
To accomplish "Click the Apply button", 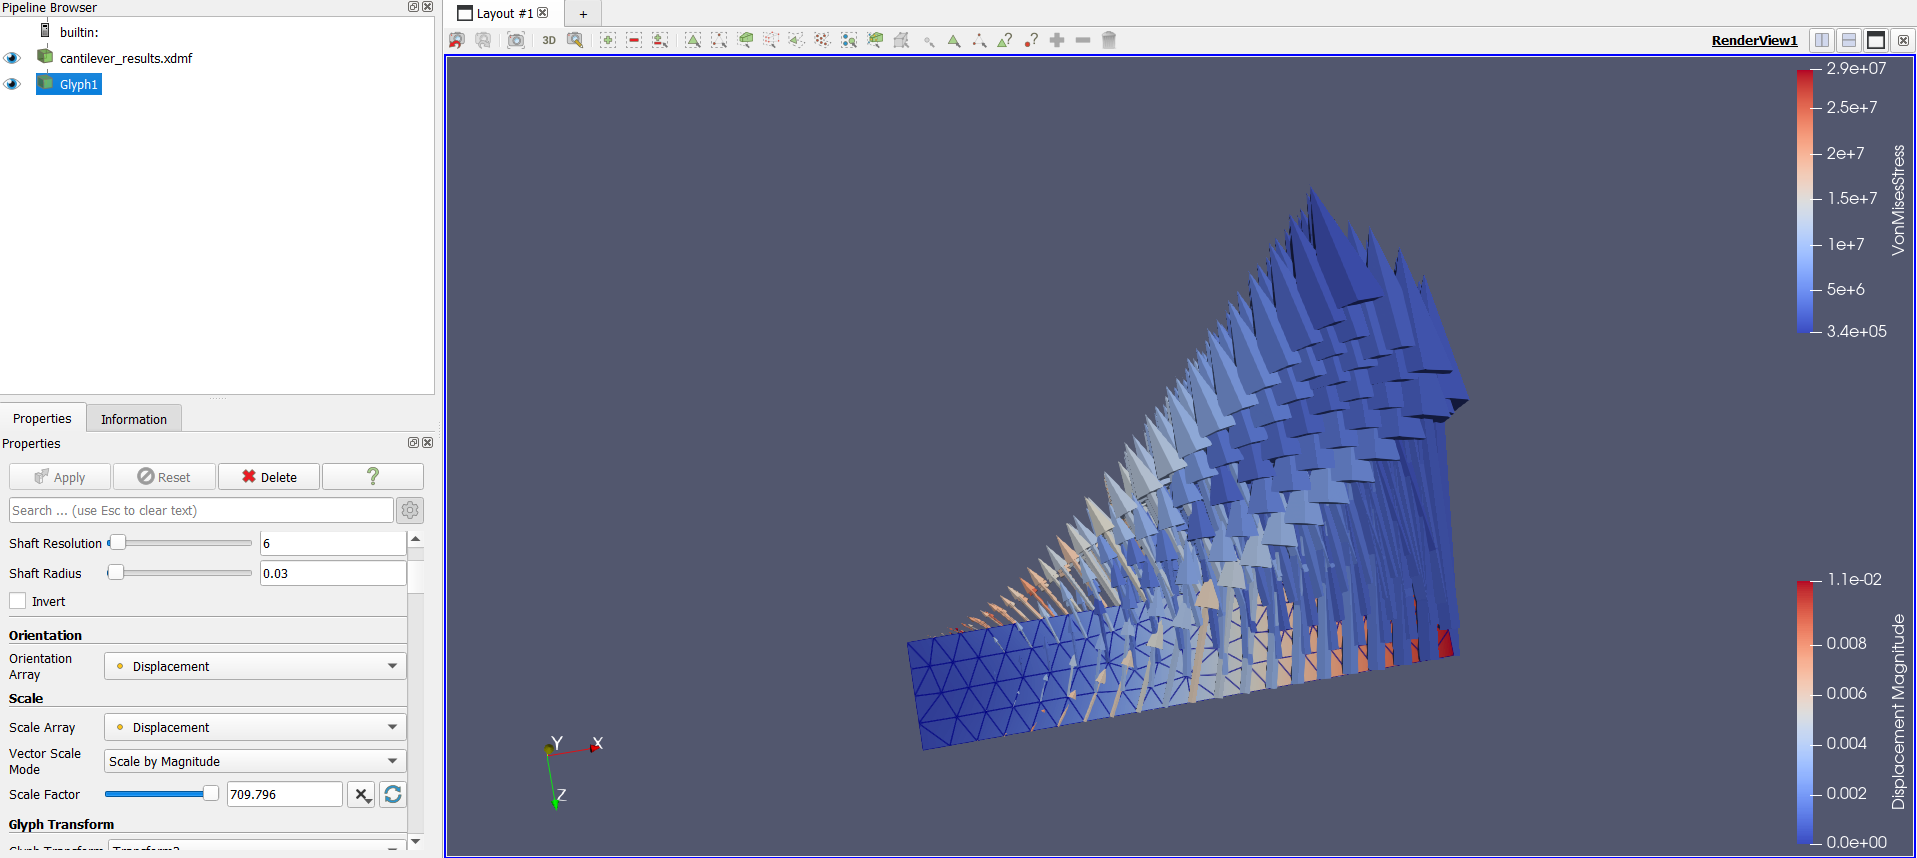I will pos(60,477).
